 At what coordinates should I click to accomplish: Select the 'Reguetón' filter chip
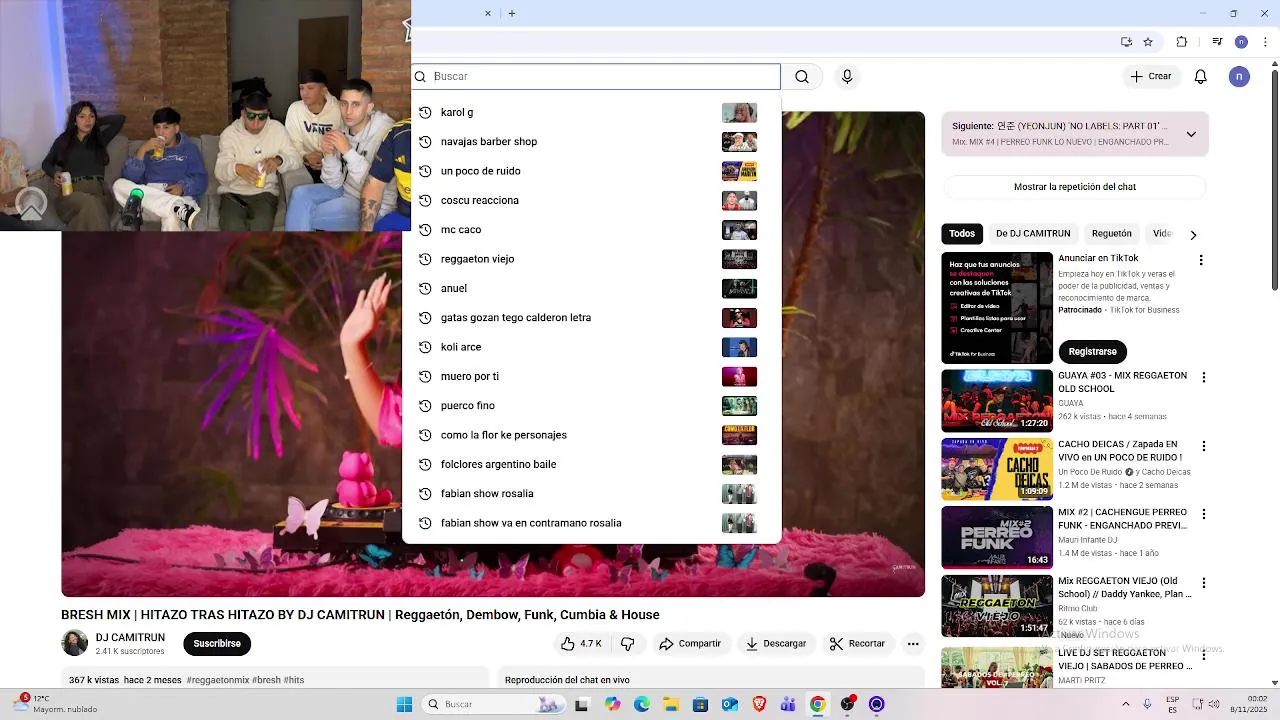click(1112, 234)
